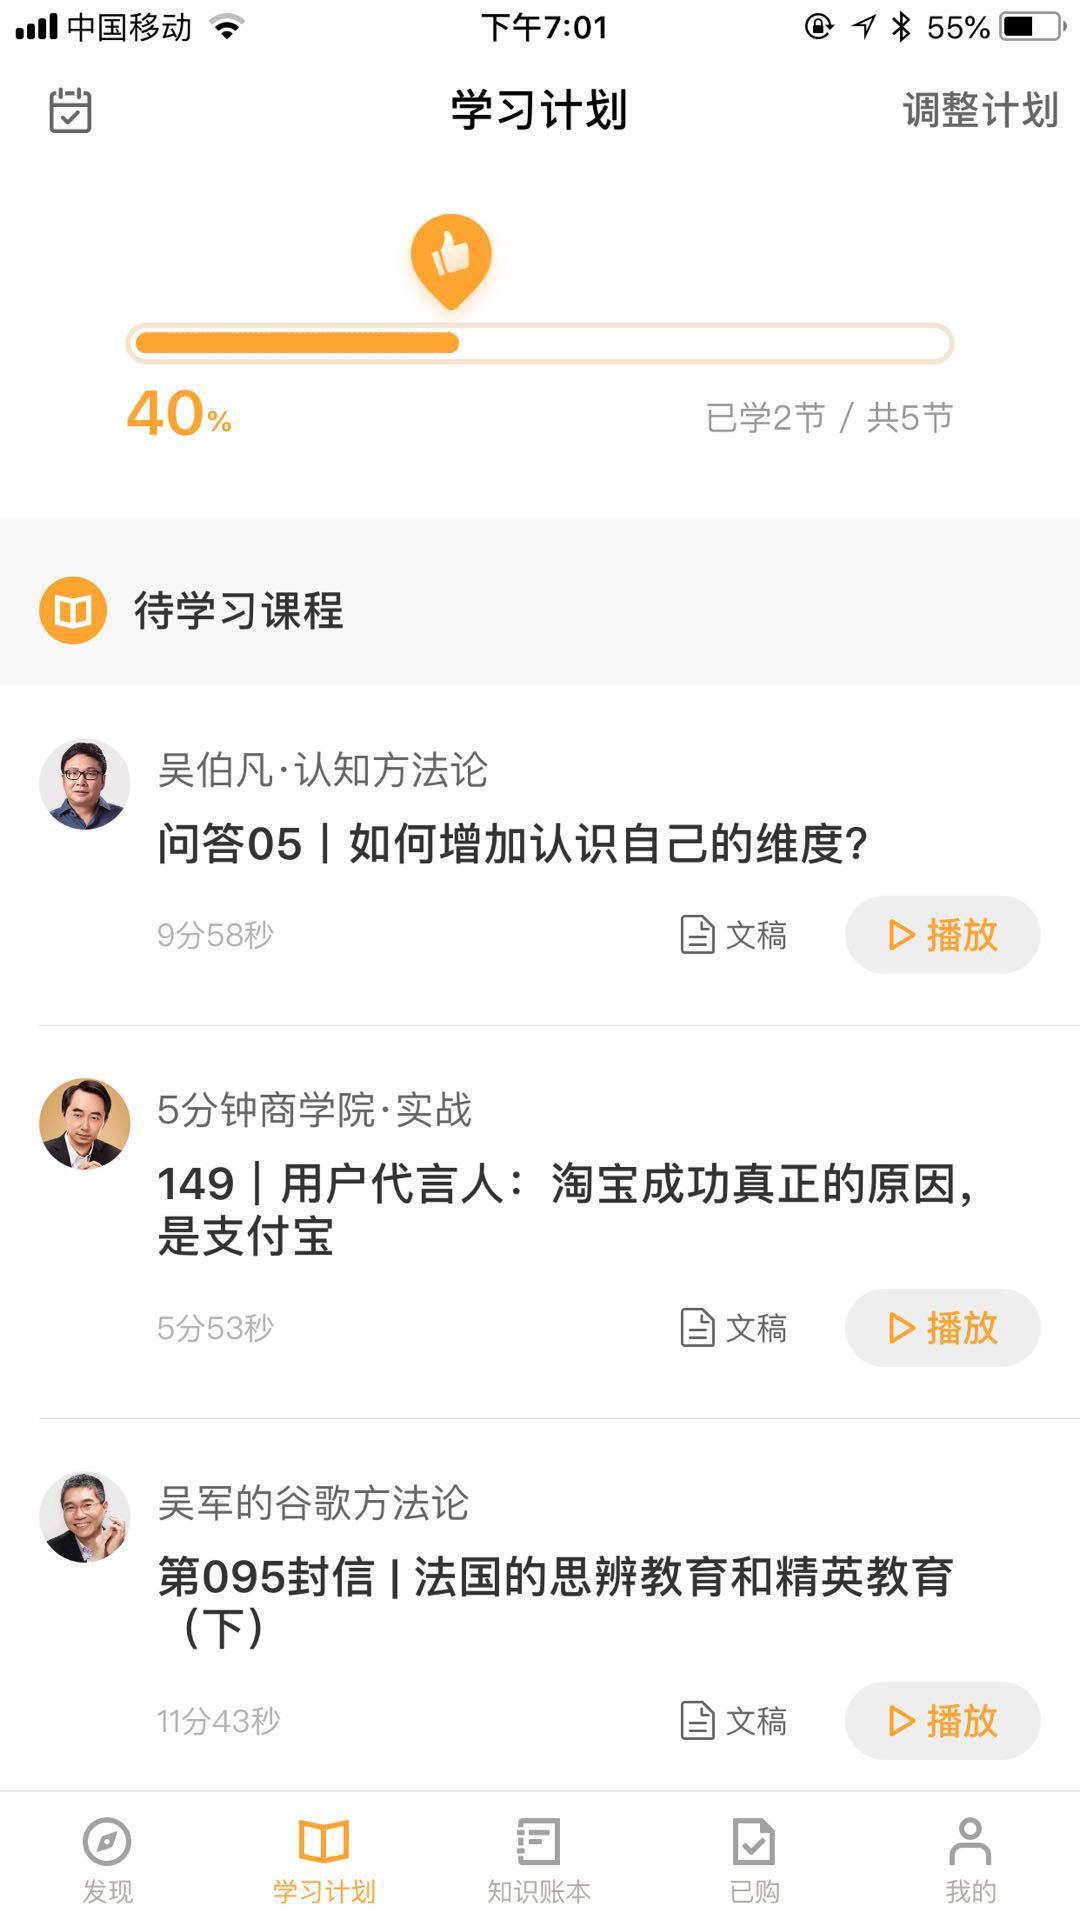Viewport: 1080px width, 1920px height.
Task: Switch to 知识账本 tab
Action: coord(539,1858)
